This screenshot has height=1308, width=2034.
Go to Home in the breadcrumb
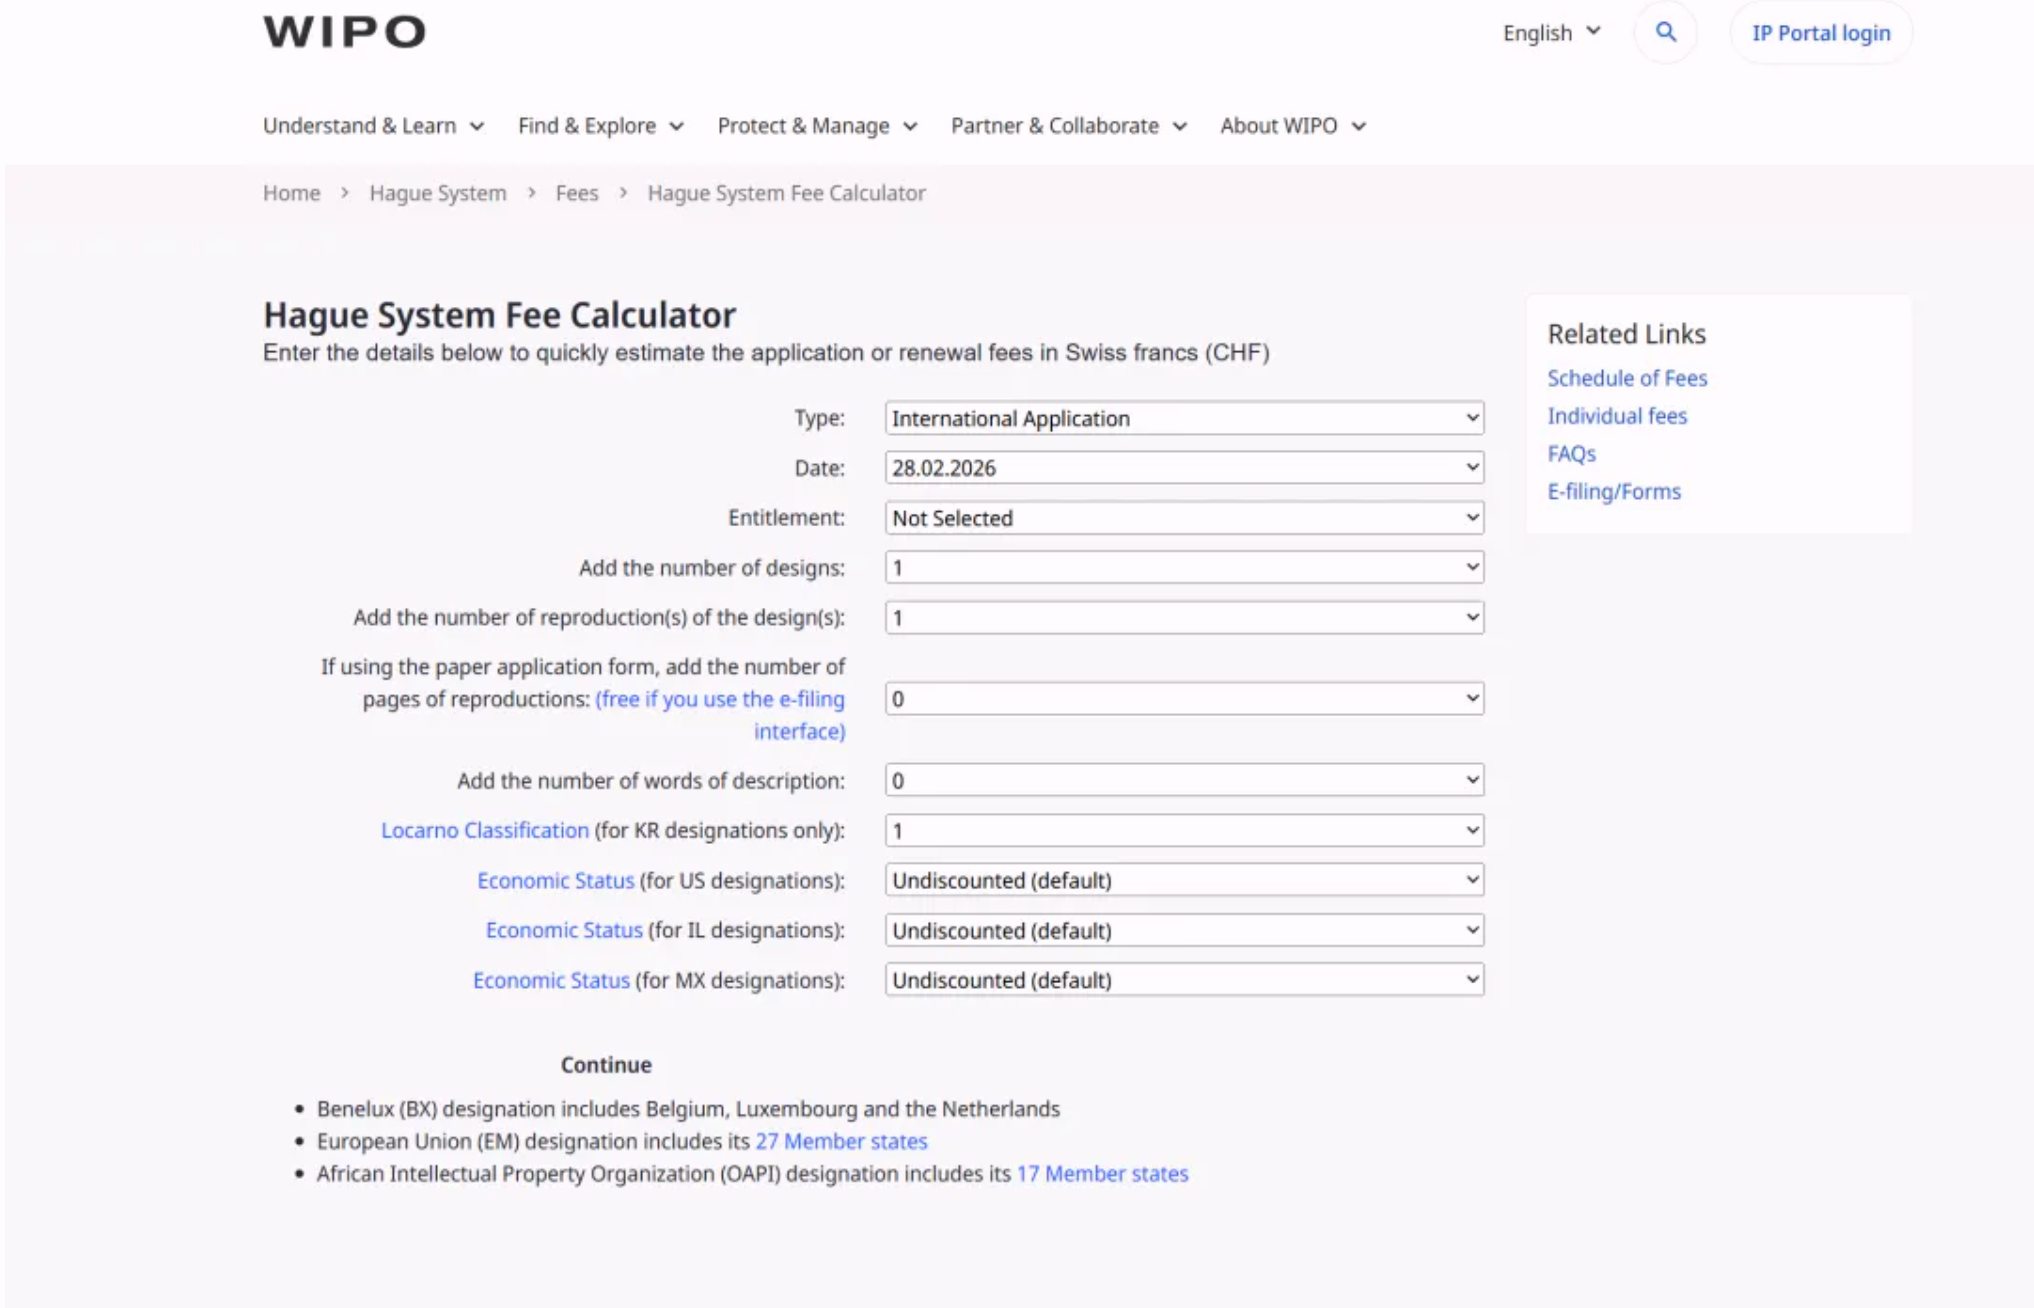292,193
